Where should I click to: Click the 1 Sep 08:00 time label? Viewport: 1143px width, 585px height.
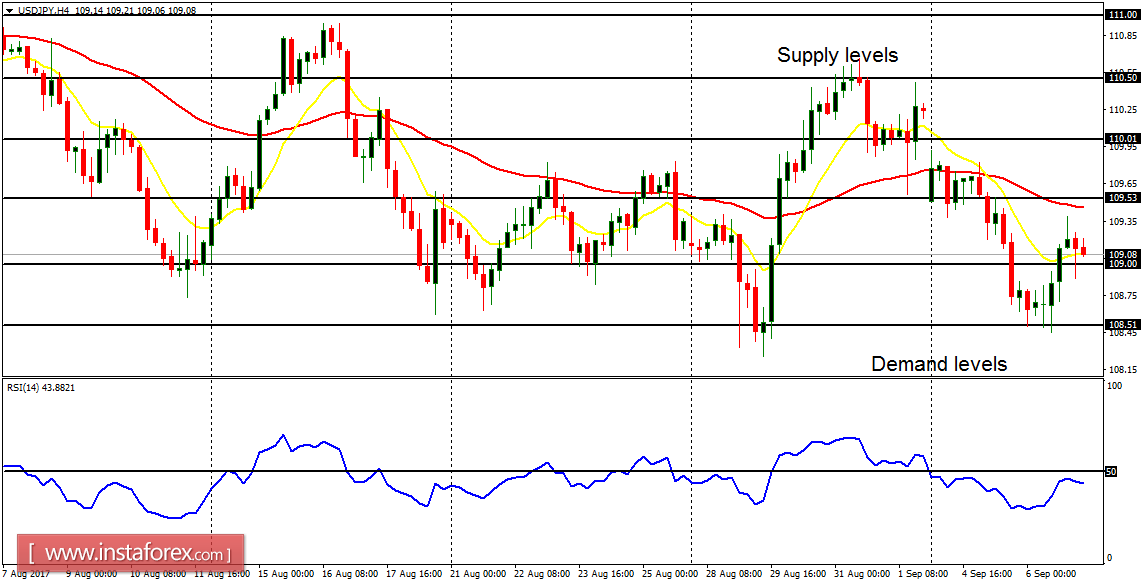click(x=923, y=574)
